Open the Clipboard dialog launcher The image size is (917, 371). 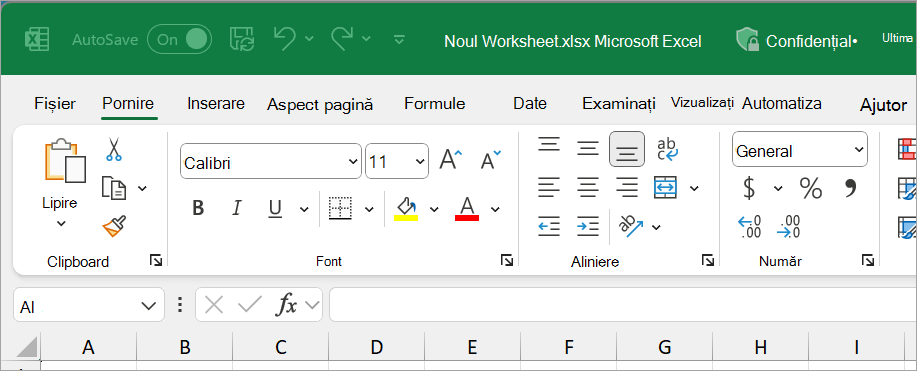click(156, 260)
